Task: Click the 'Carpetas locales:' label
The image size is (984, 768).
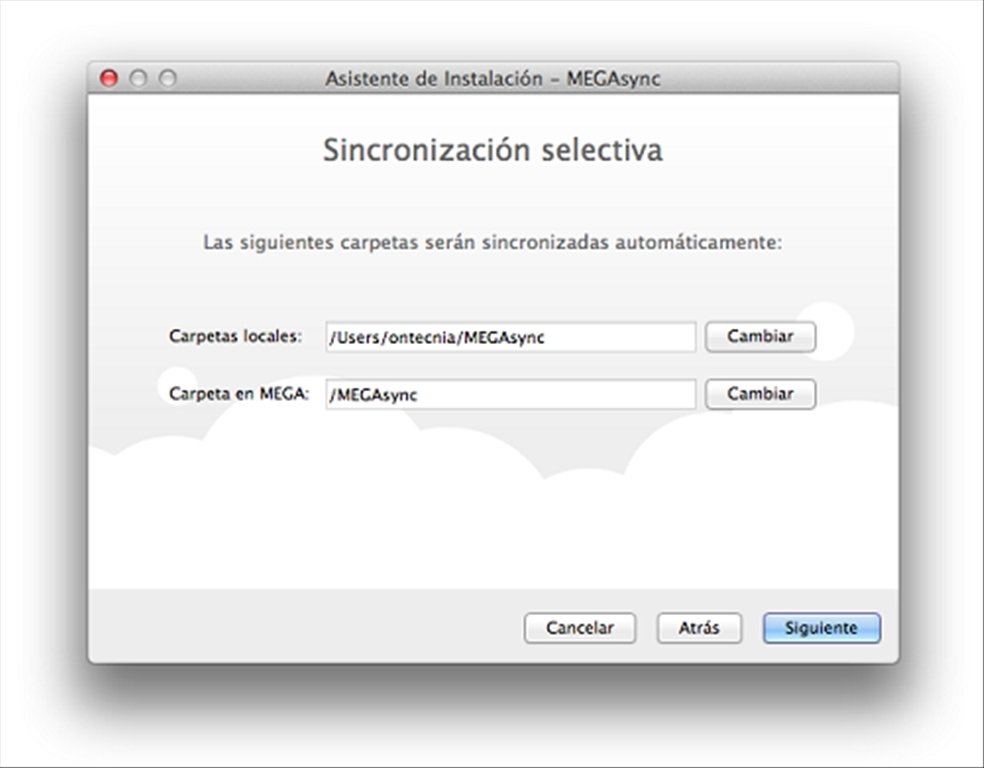Action: [x=235, y=336]
